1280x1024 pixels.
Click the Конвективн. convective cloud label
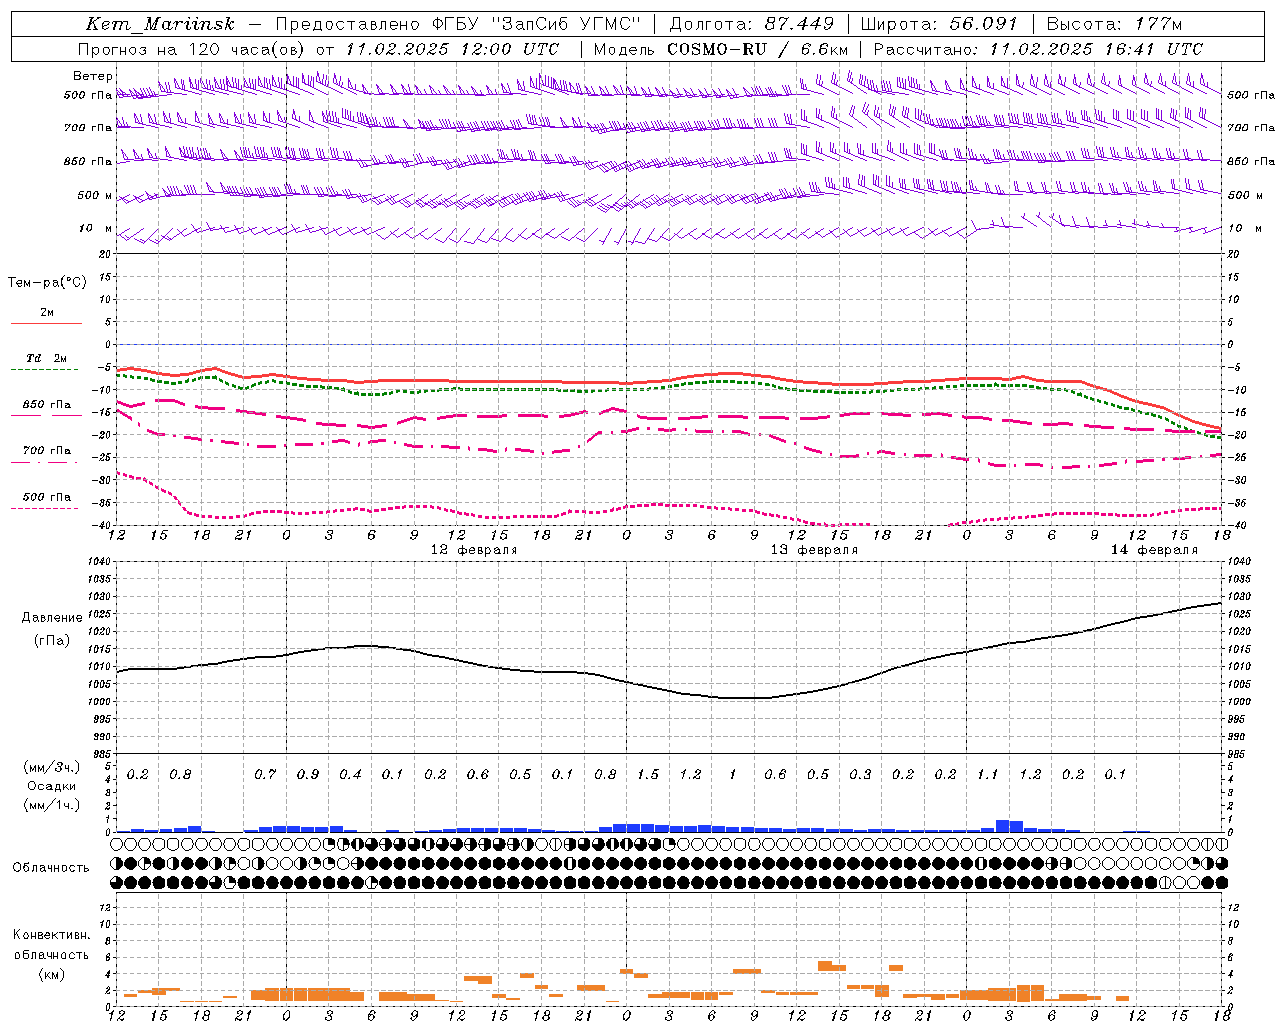coord(51,935)
